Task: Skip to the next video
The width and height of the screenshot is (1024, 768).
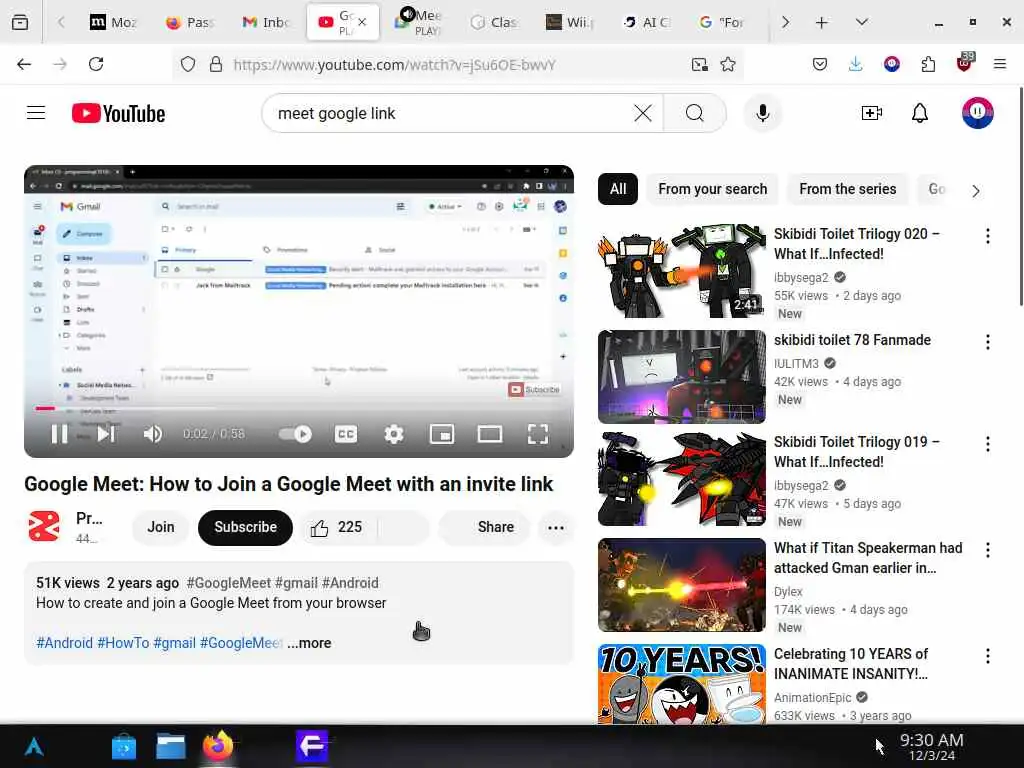Action: click(x=106, y=434)
